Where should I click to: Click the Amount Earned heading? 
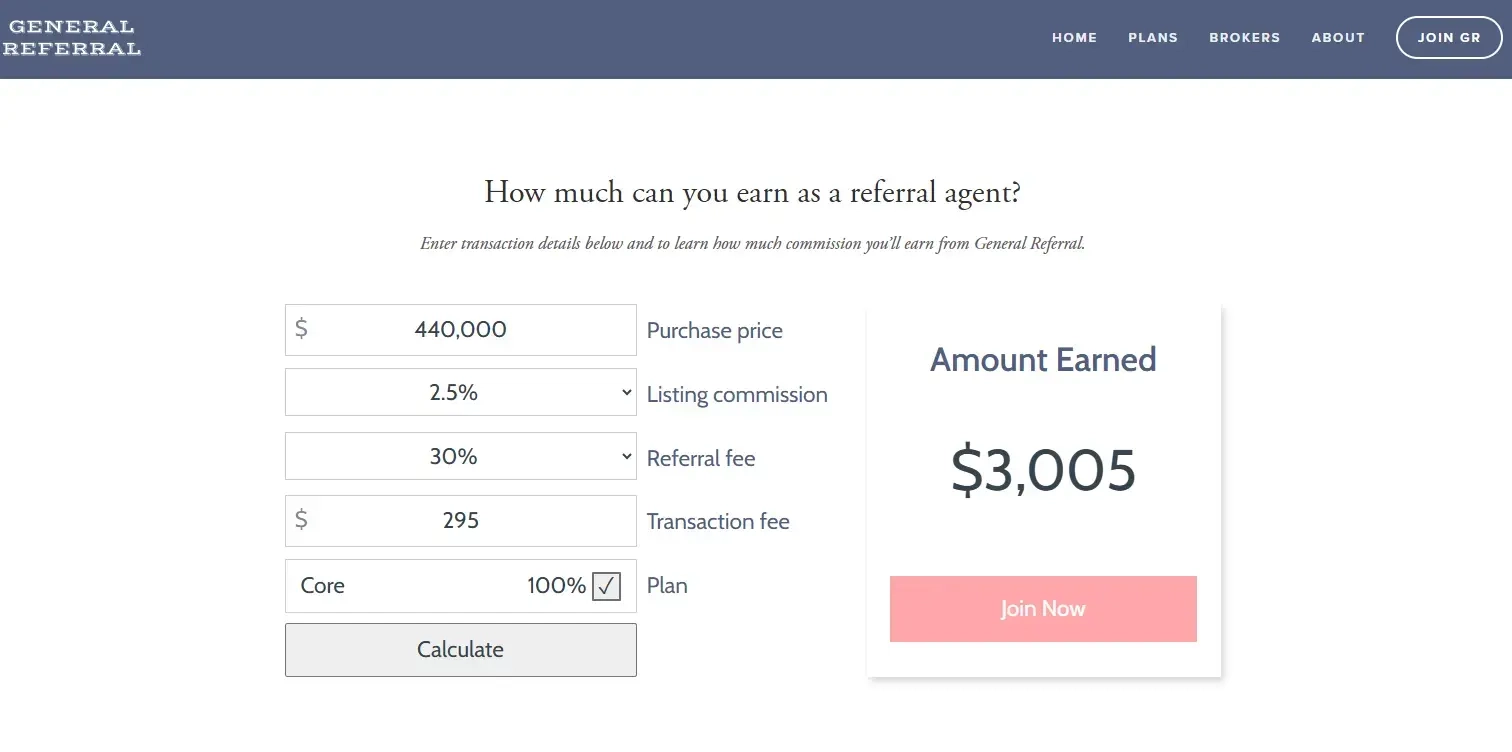[1043, 360]
